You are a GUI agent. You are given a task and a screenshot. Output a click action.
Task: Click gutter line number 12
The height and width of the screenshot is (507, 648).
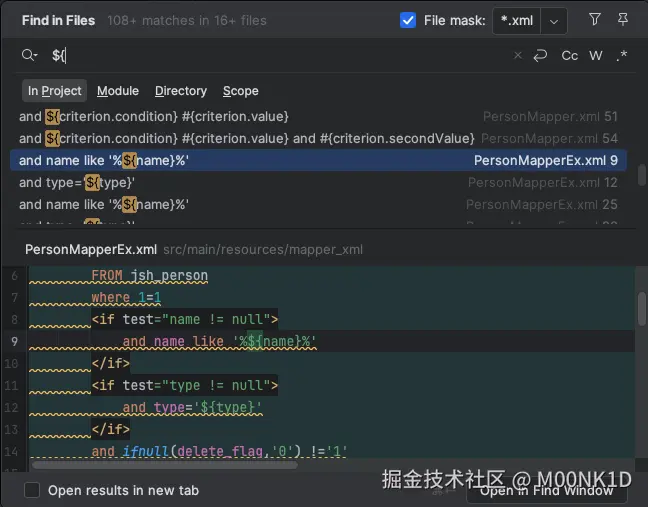[11, 407]
